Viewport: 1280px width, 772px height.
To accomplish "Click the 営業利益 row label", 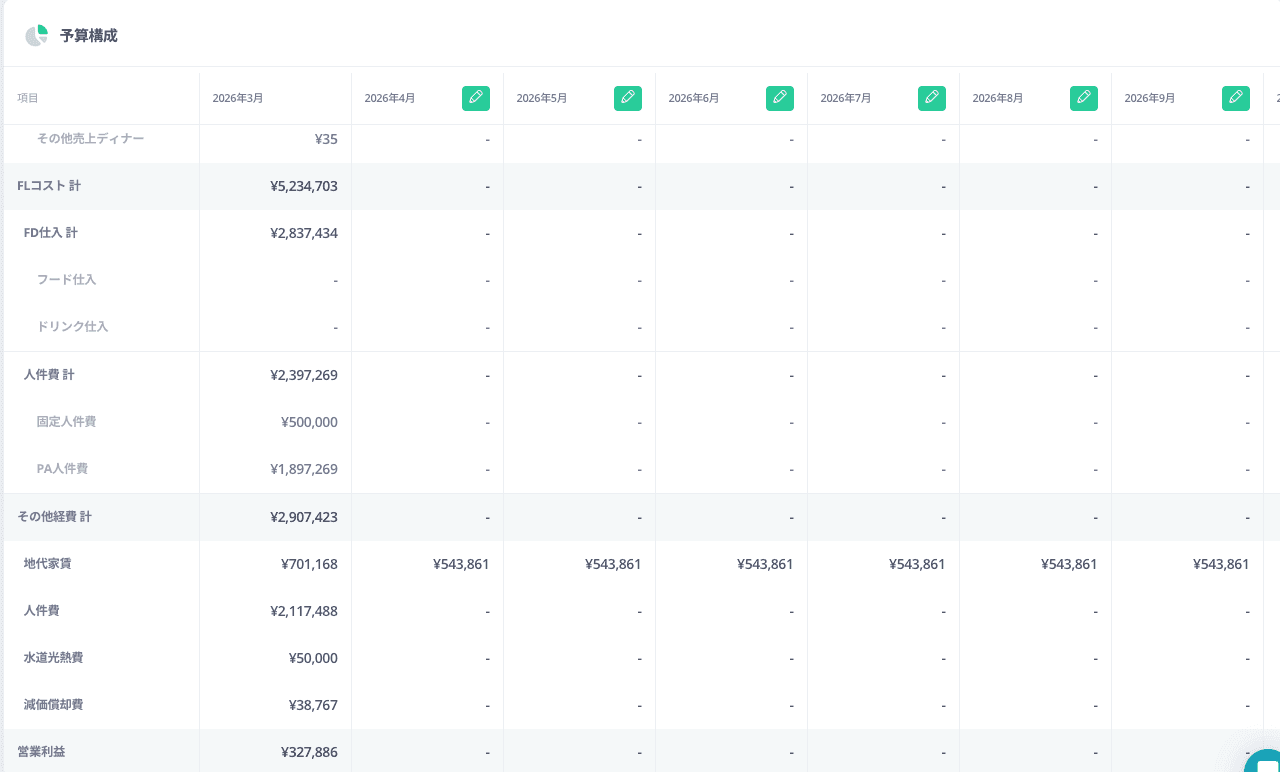I will pyautogui.click(x=41, y=752).
